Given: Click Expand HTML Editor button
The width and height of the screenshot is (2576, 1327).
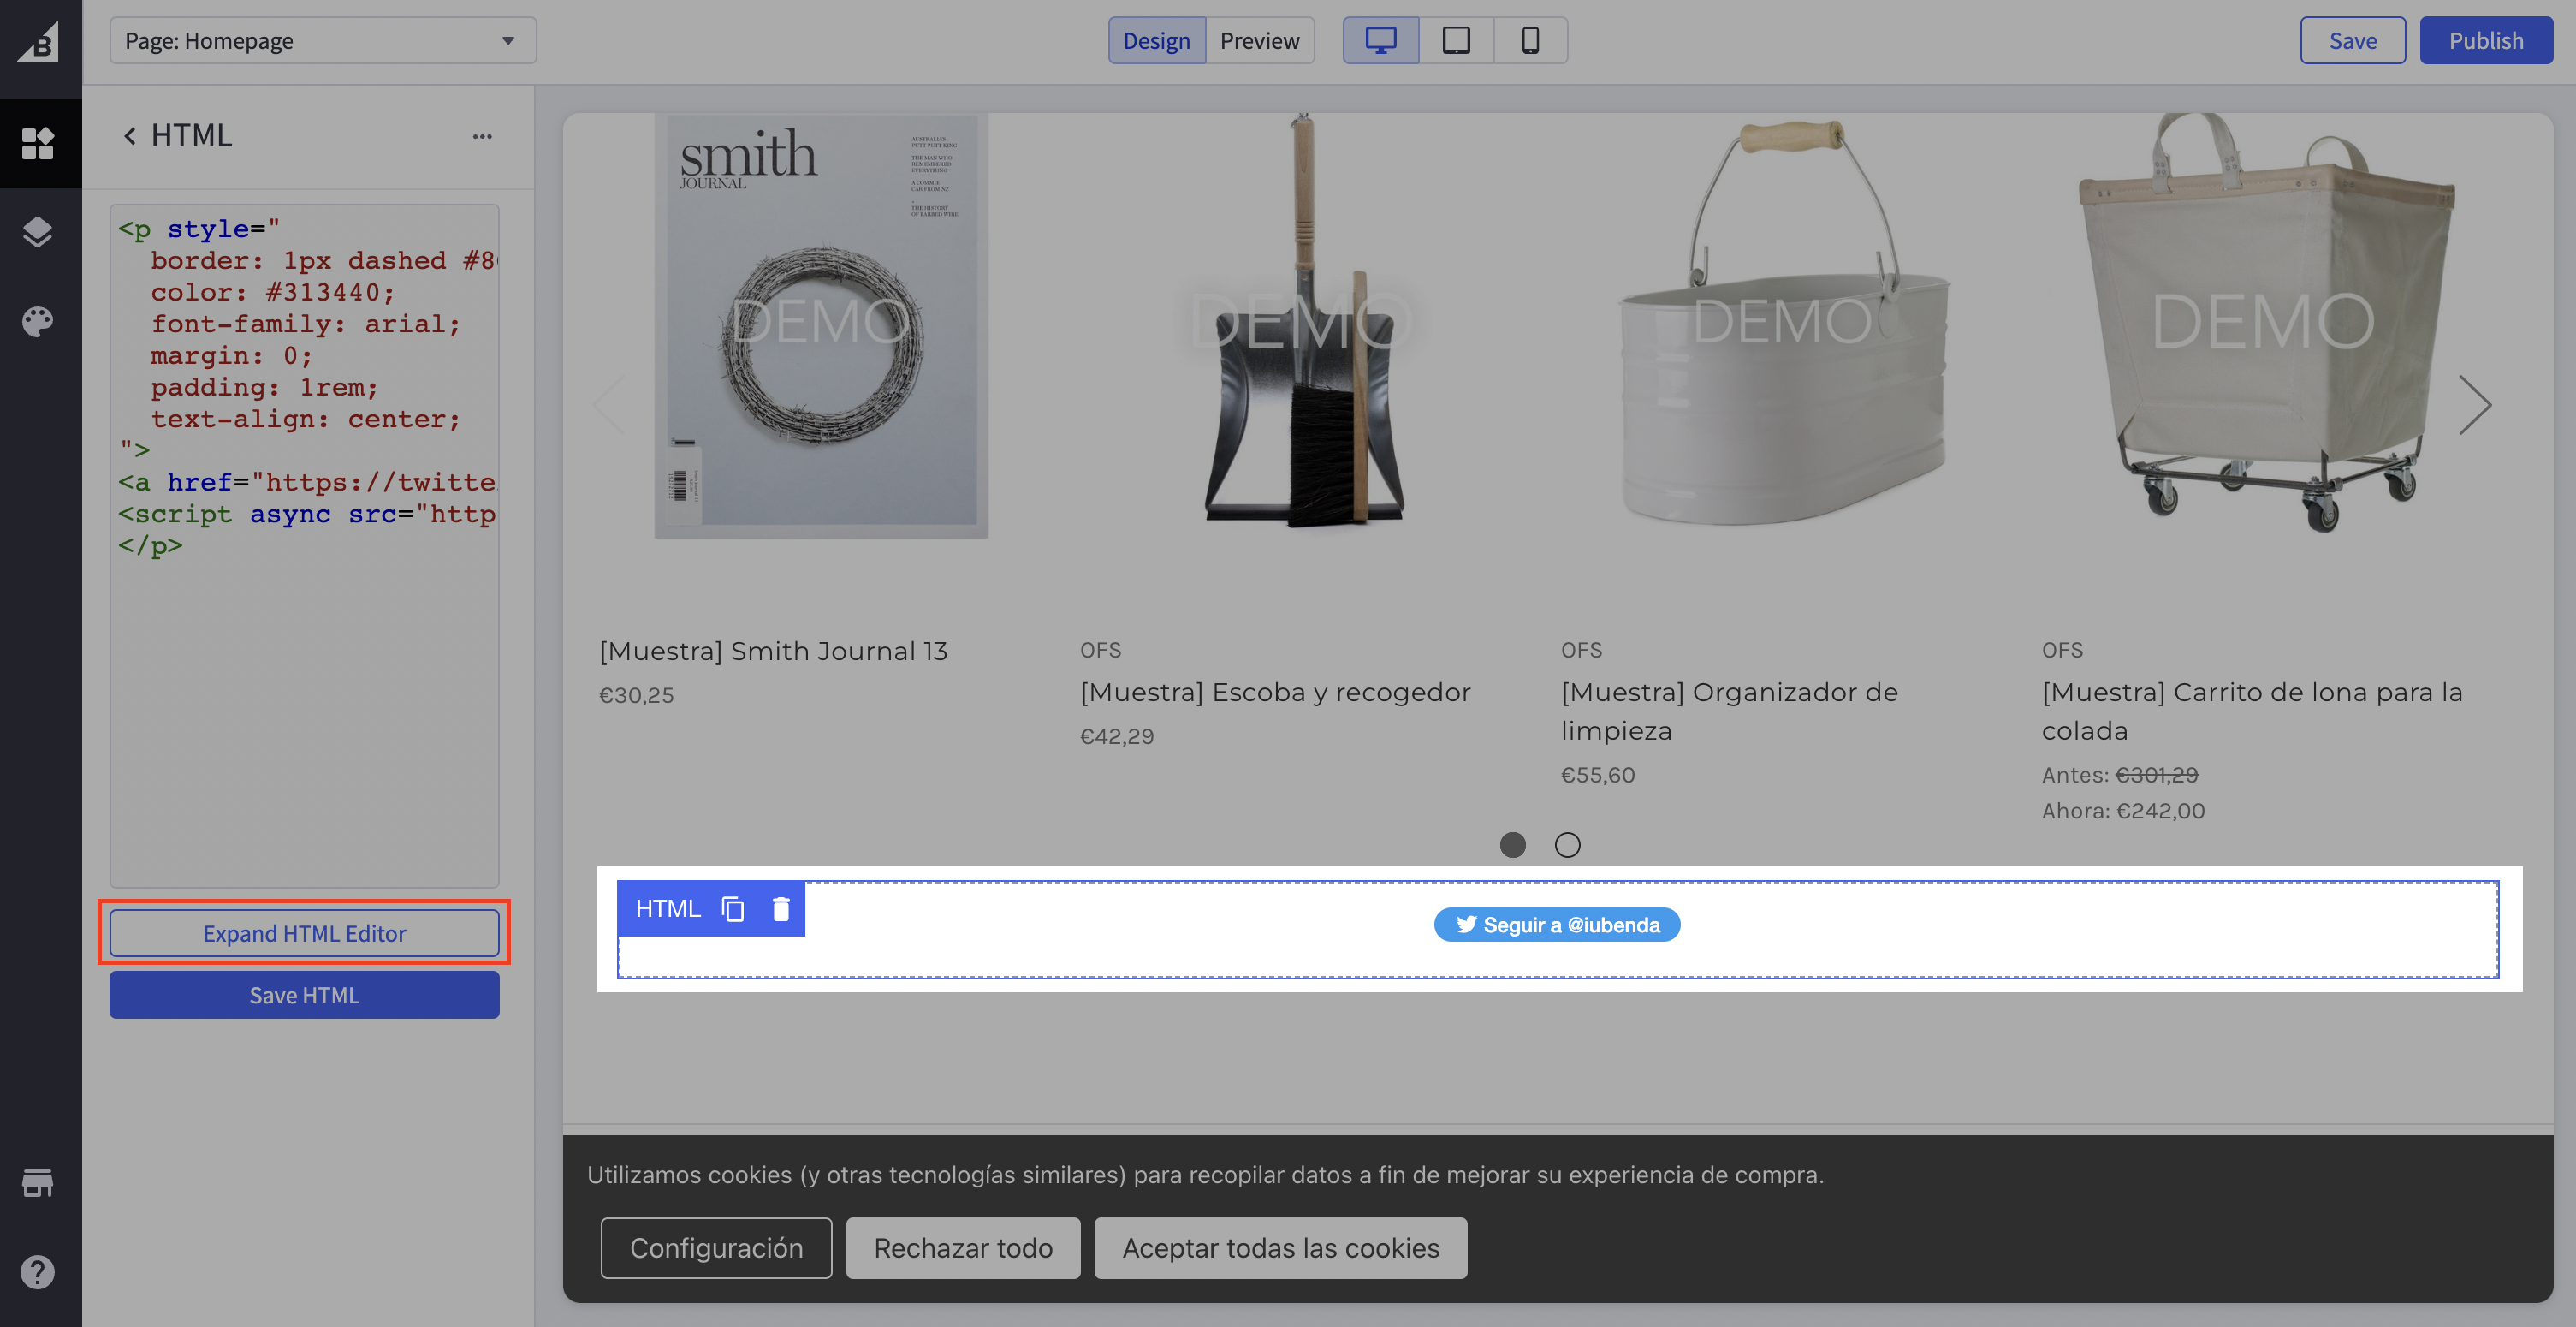Looking at the screenshot, I should (x=304, y=933).
